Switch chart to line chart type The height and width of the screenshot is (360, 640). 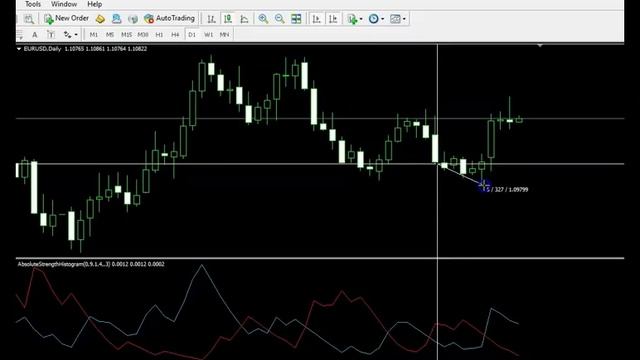pyautogui.click(x=244, y=19)
